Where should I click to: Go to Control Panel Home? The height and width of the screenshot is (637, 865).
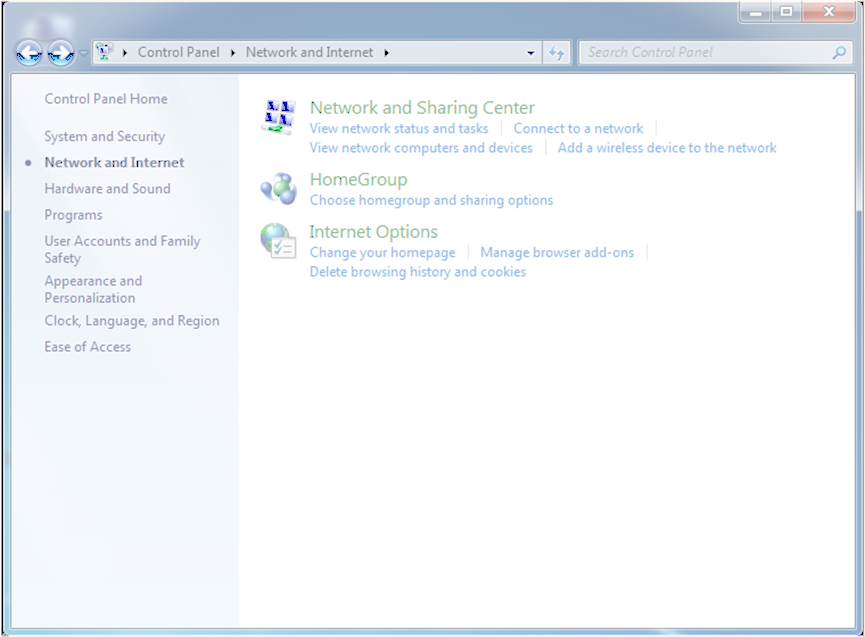106,99
